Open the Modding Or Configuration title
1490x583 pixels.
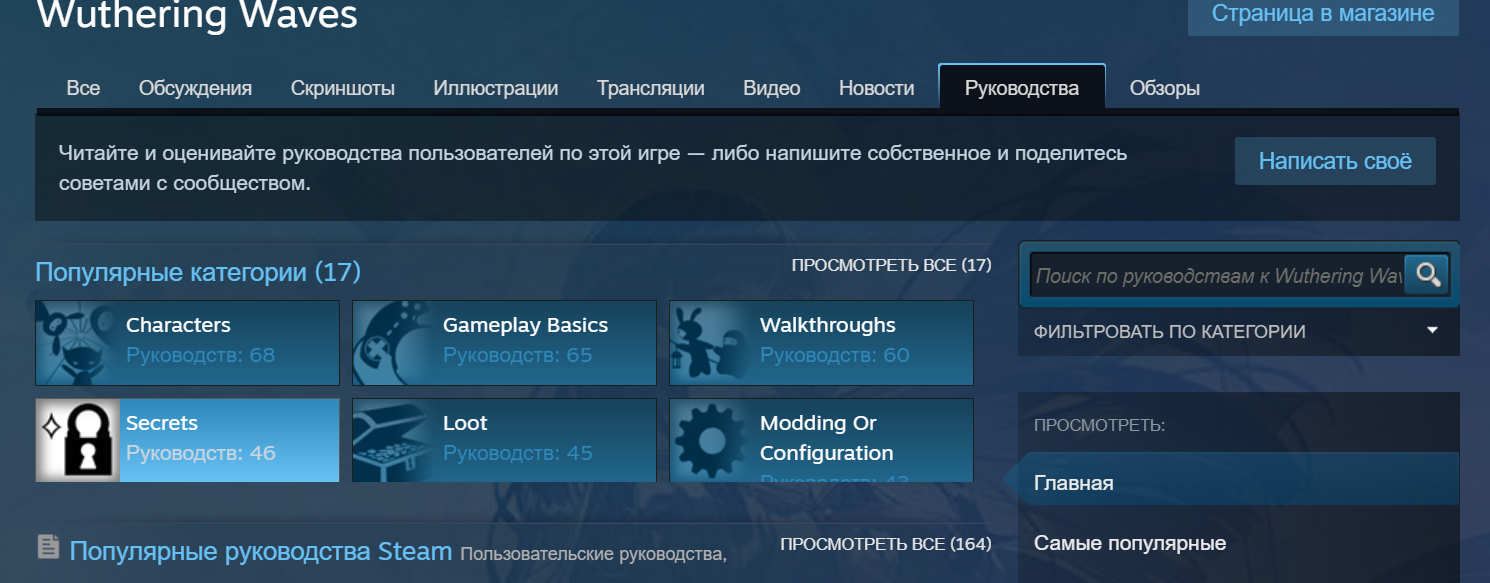[x=826, y=438]
